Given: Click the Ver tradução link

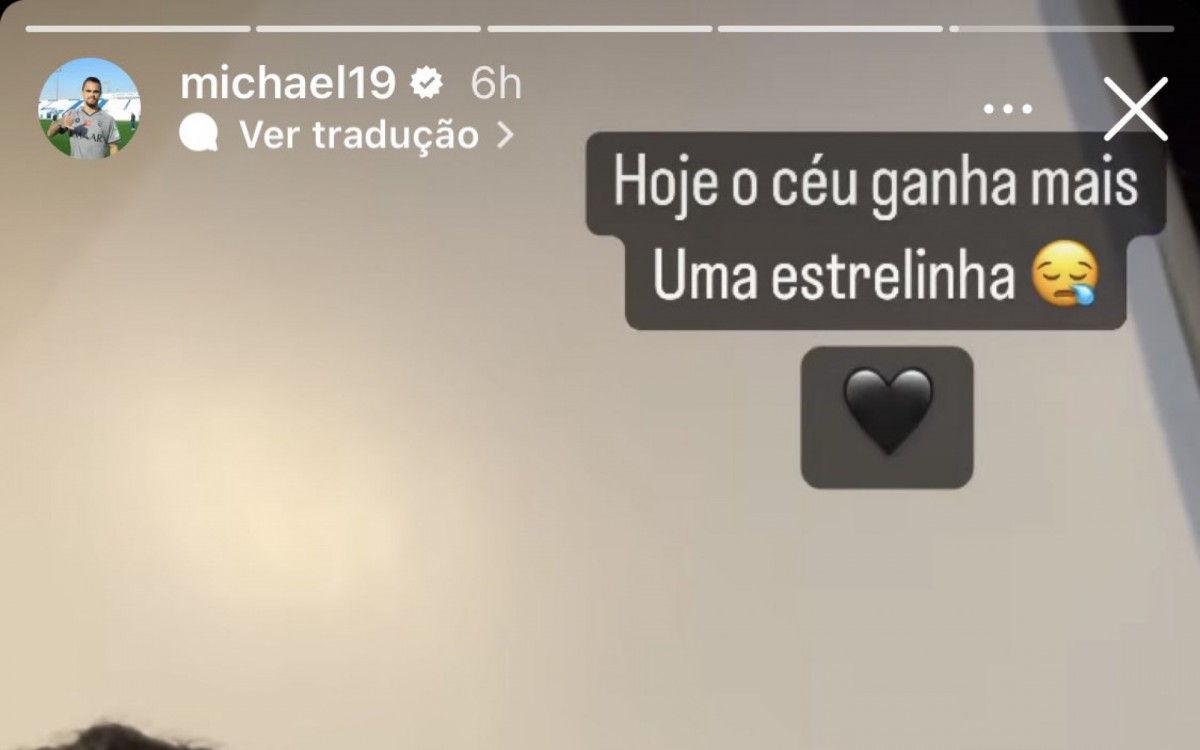Looking at the screenshot, I should coord(359,134).
